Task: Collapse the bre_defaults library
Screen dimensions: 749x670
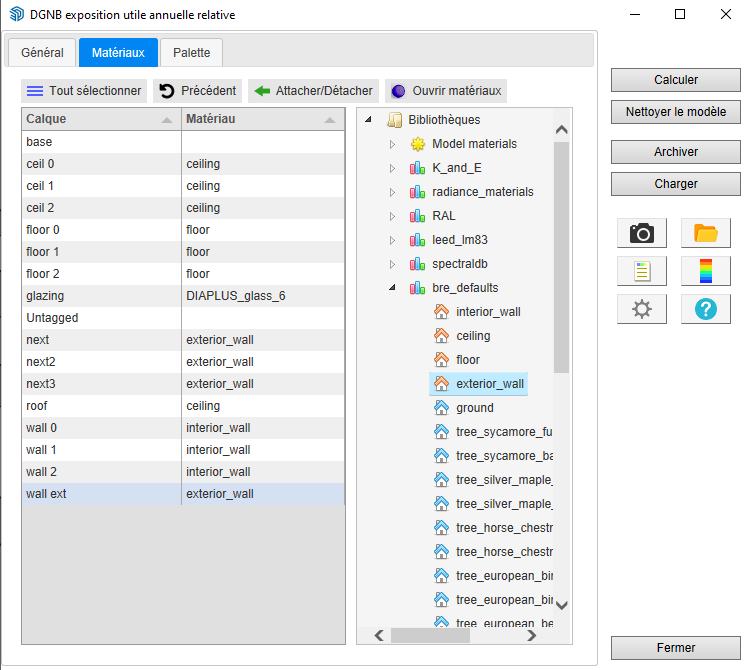Action: pyautogui.click(x=392, y=287)
